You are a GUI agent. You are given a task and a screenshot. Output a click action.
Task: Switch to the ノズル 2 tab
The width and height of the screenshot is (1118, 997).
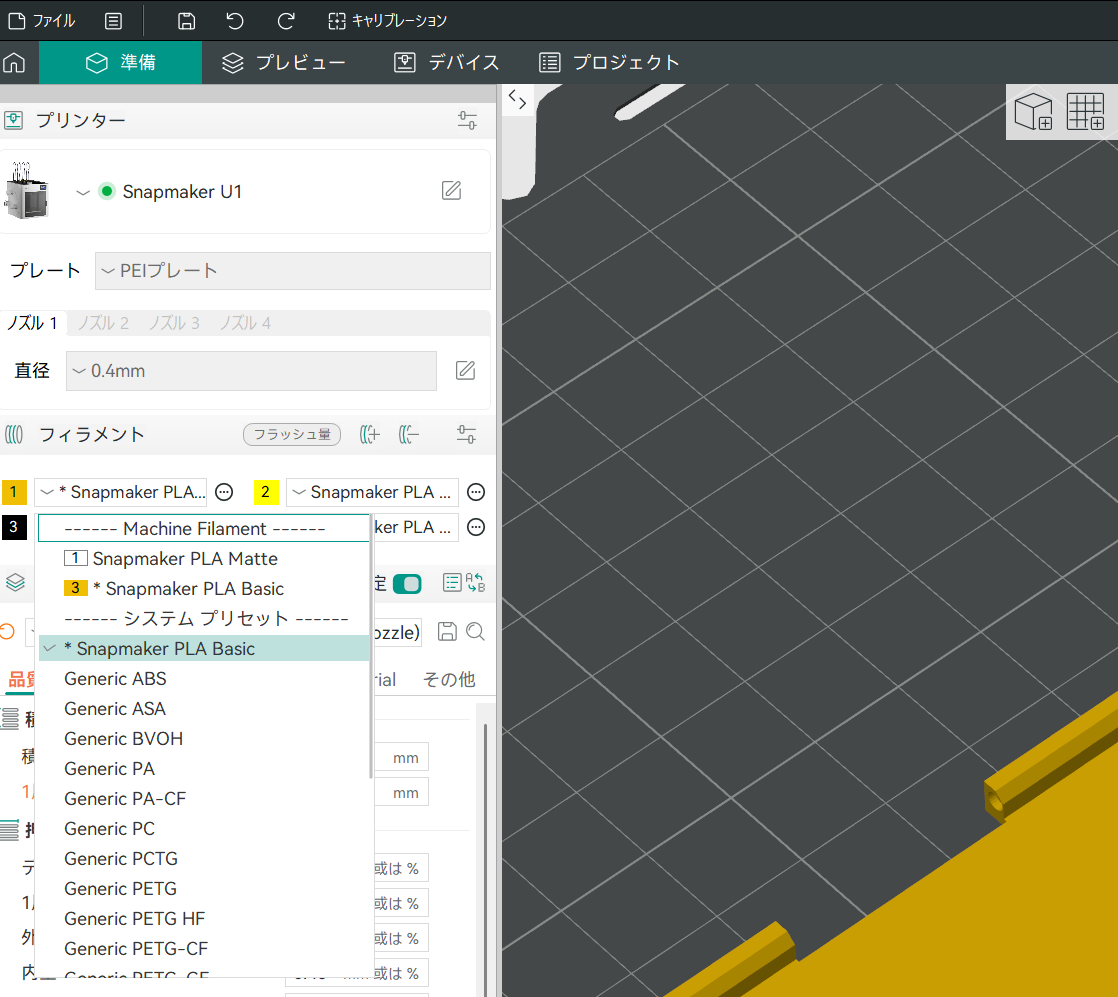tap(103, 323)
